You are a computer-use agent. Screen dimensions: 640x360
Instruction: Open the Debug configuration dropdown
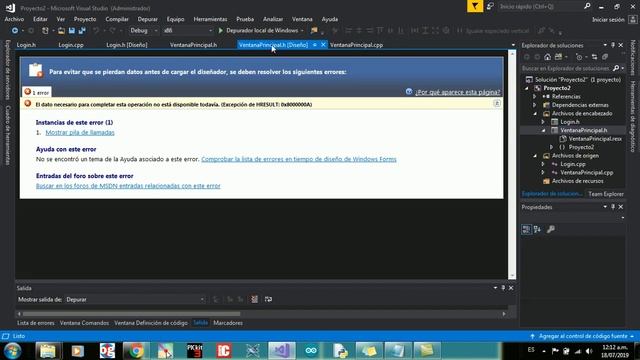144,31
